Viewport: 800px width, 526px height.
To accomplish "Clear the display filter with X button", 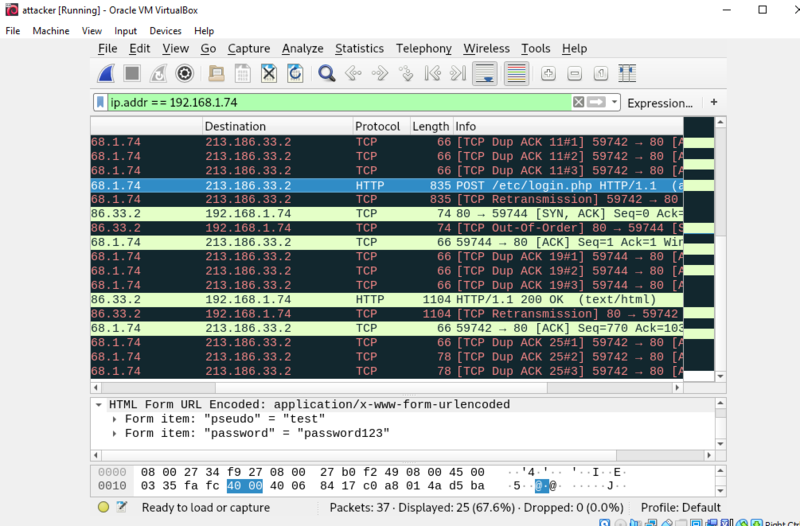I will [x=578, y=103].
